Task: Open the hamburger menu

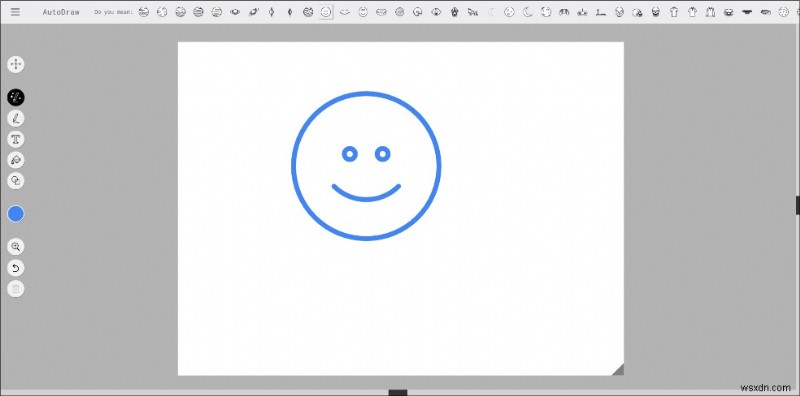Action: point(15,12)
